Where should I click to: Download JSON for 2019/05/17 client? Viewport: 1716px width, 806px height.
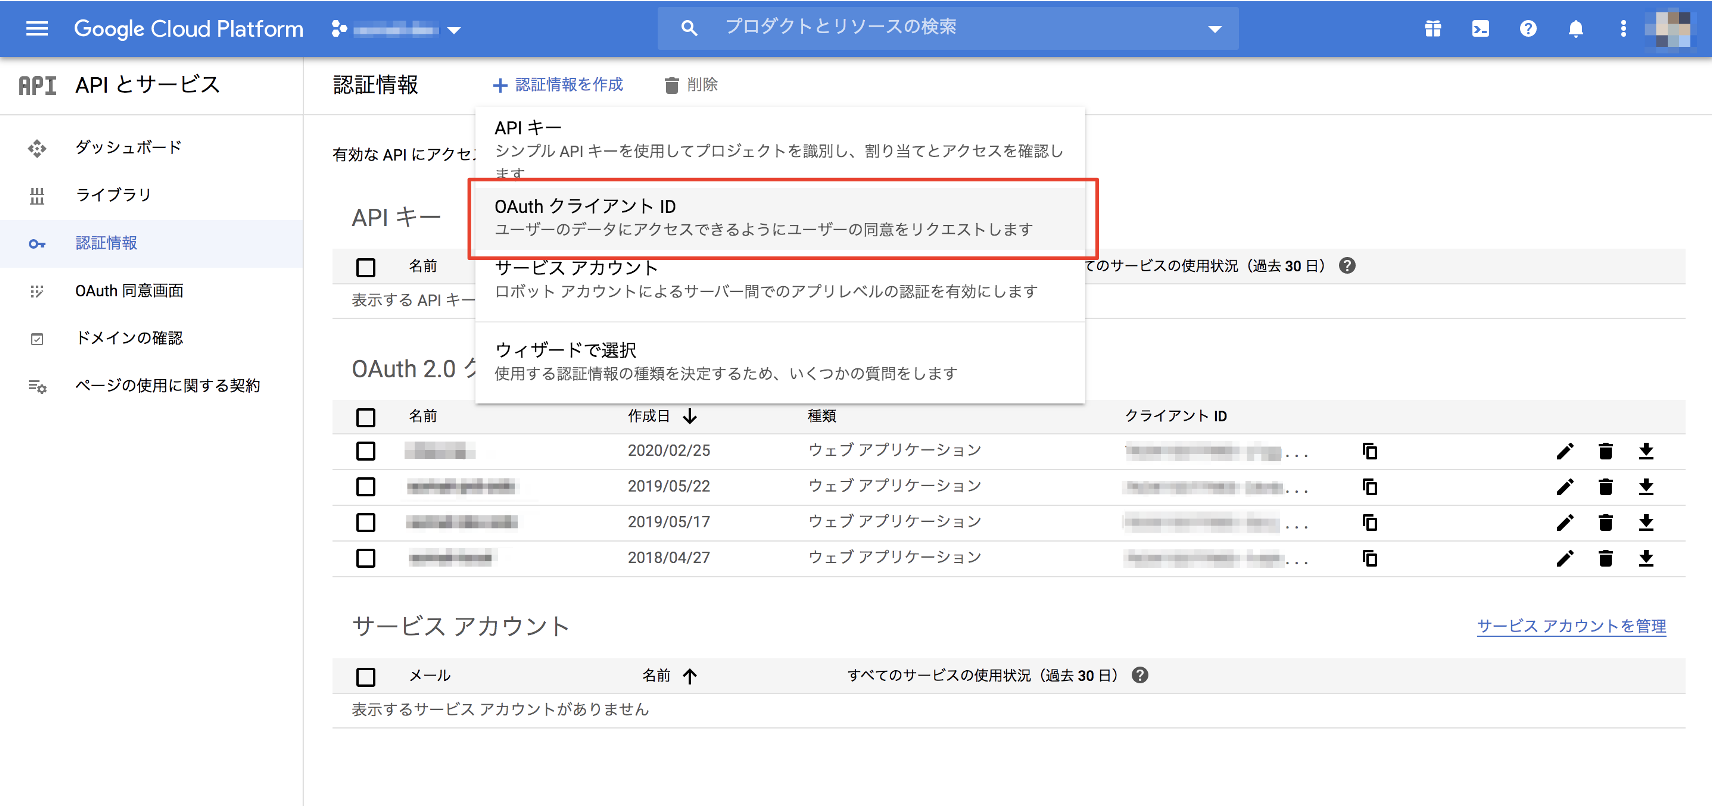tap(1646, 522)
